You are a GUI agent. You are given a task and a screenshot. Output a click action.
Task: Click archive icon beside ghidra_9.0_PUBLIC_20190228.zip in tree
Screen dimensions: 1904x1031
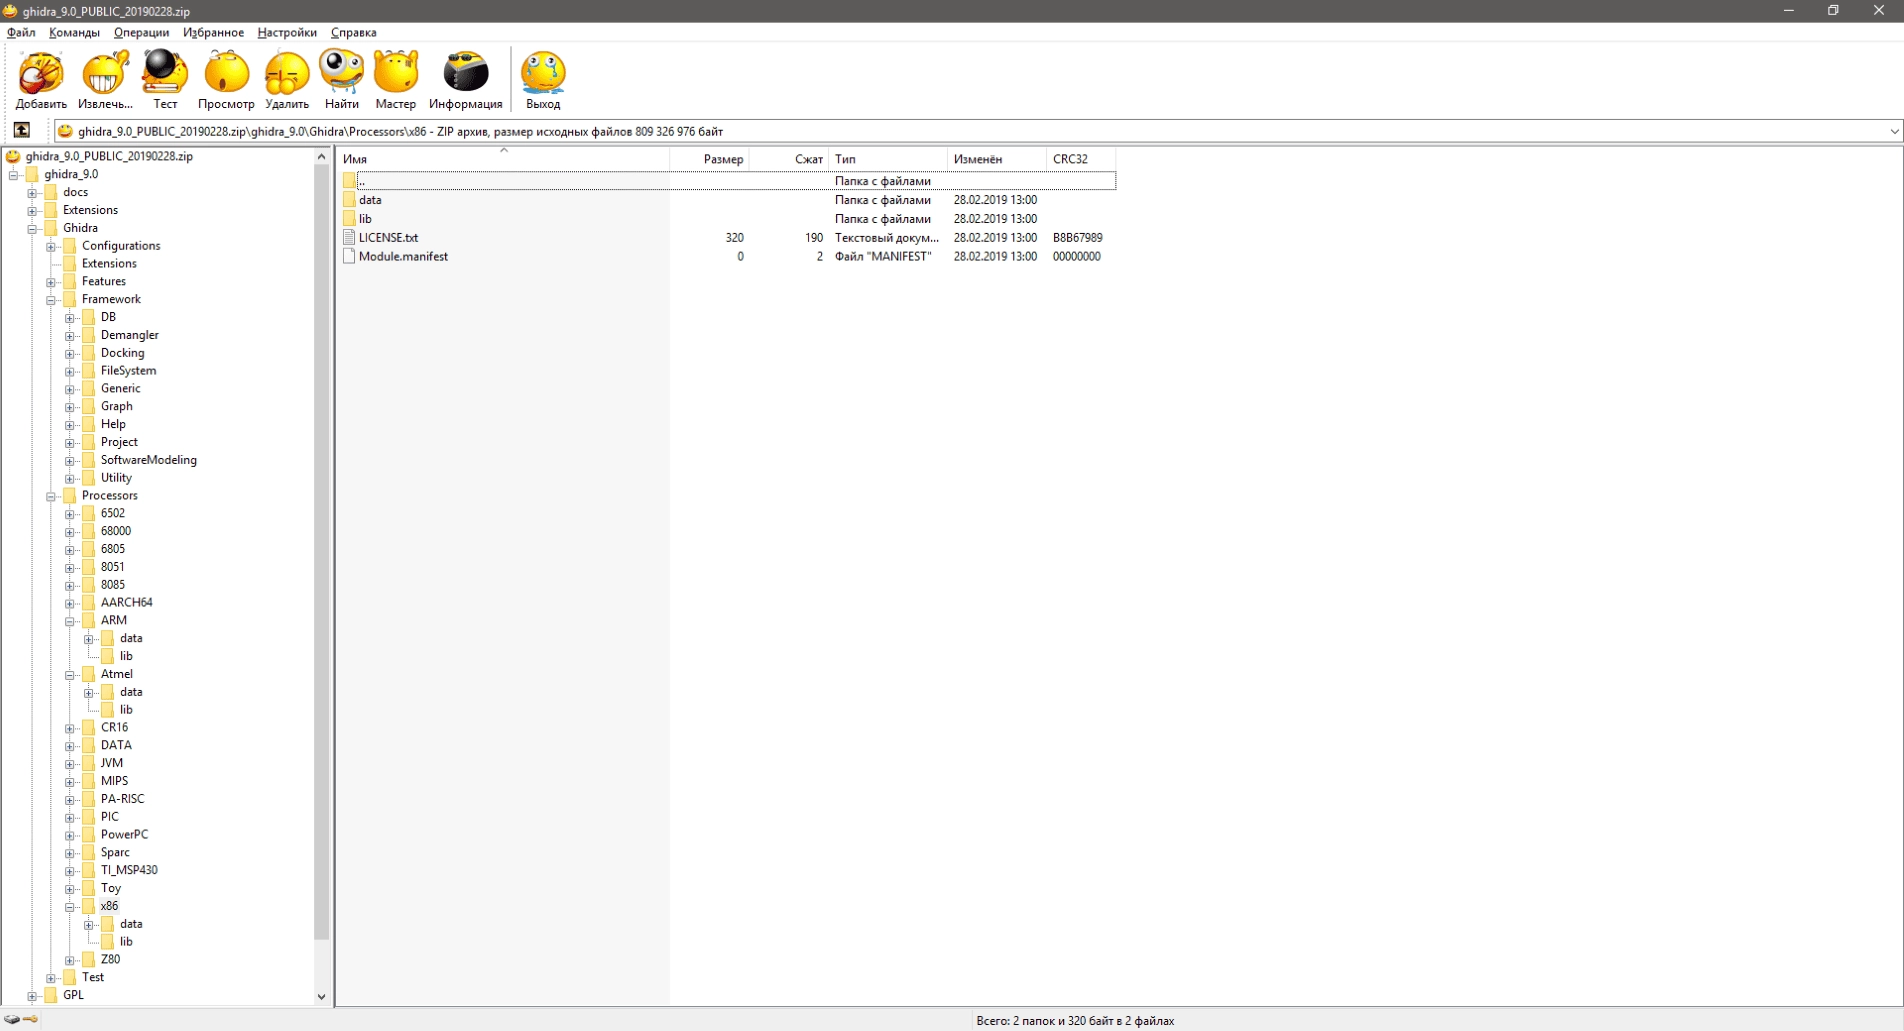[x=13, y=156]
